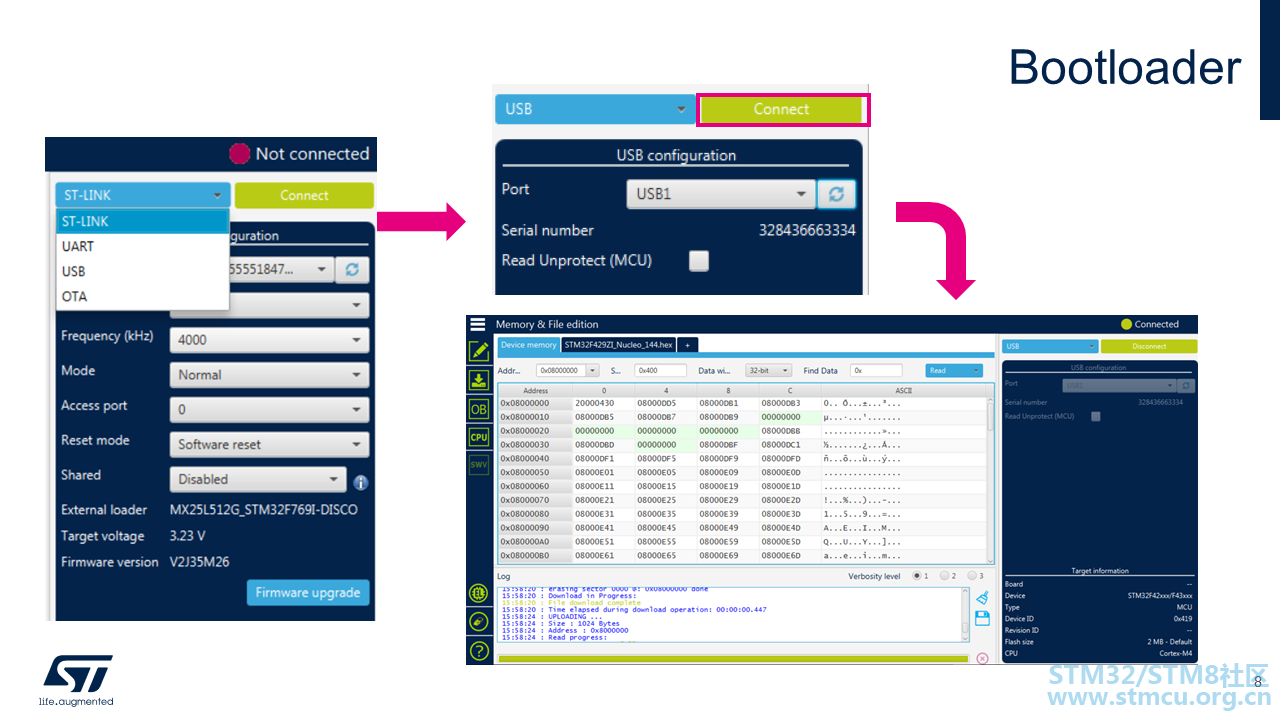Open the External Loaders EL icon

pos(478,593)
